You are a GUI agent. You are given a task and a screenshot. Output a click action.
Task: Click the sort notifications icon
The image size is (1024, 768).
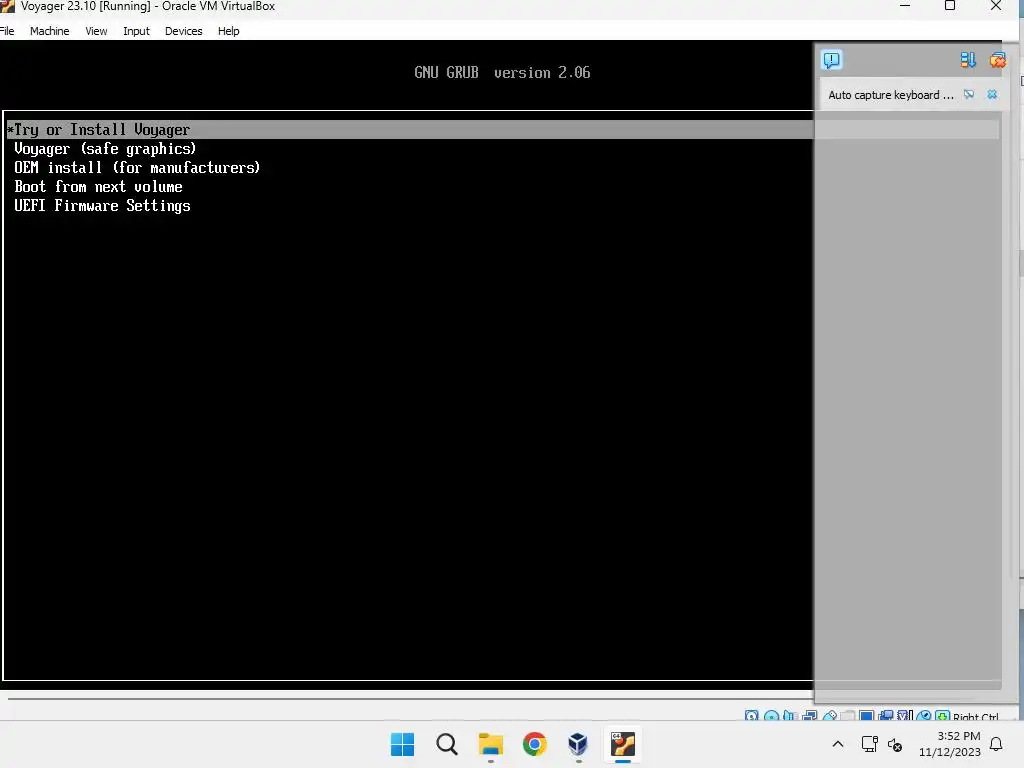[968, 60]
